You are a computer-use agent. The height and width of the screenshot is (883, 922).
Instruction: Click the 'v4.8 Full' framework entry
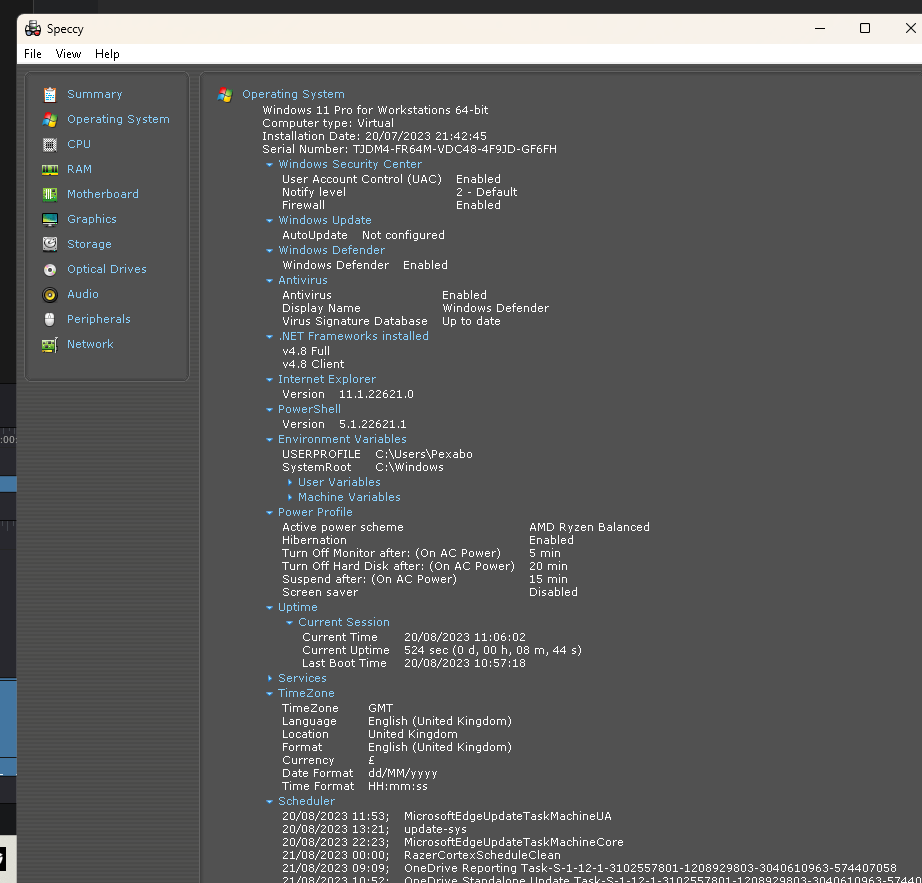306,352
